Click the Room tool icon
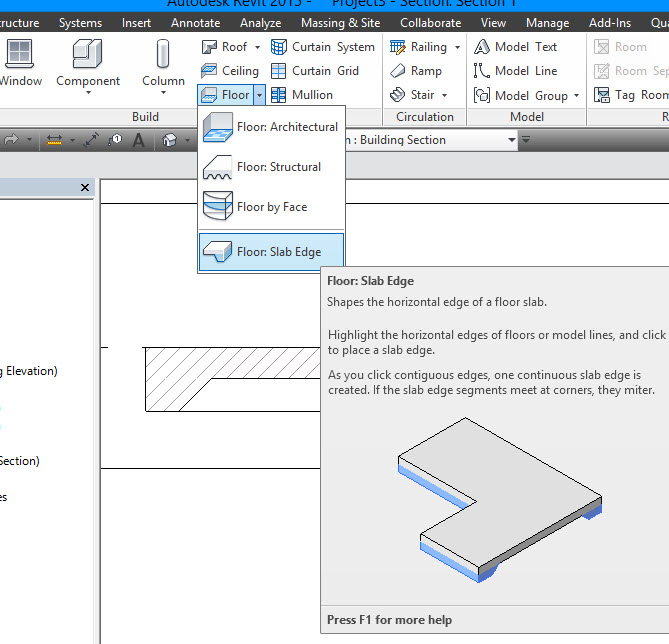Image resolution: width=669 pixels, height=644 pixels. pyautogui.click(x=601, y=47)
